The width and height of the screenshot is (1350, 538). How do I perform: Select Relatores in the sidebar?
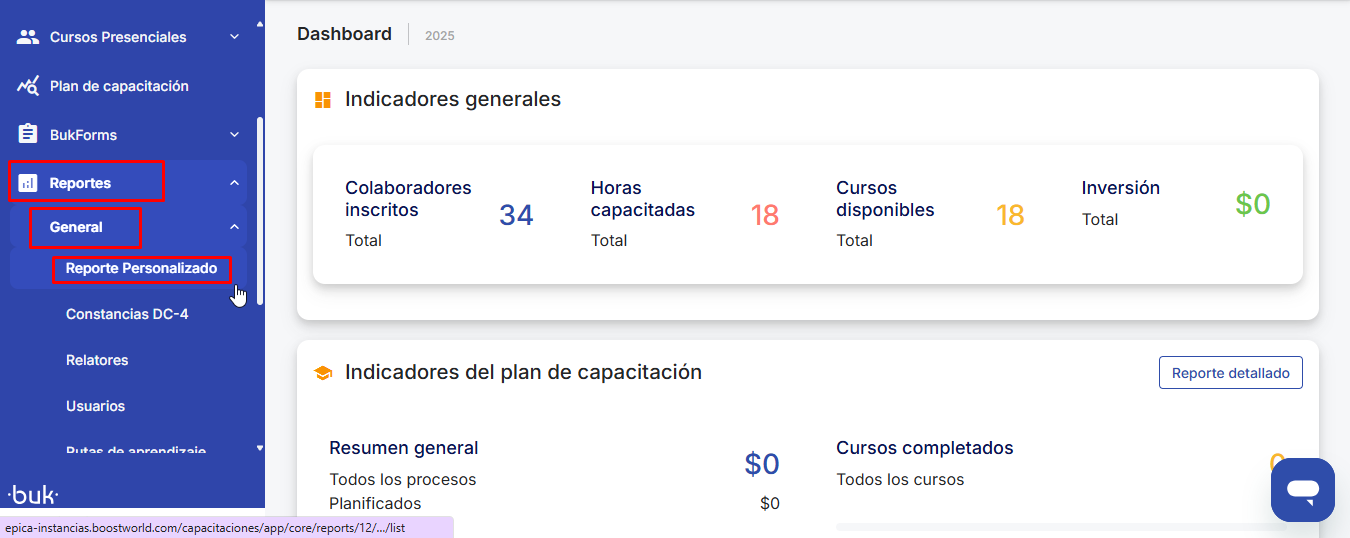97,360
